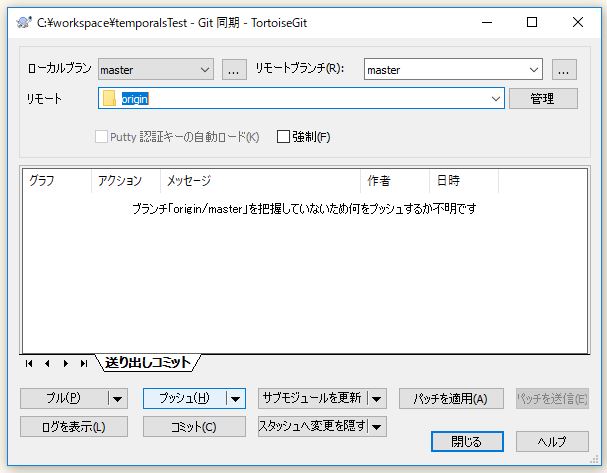Open the remote branch master dropdown
The height and width of the screenshot is (473, 607).
pos(534,70)
